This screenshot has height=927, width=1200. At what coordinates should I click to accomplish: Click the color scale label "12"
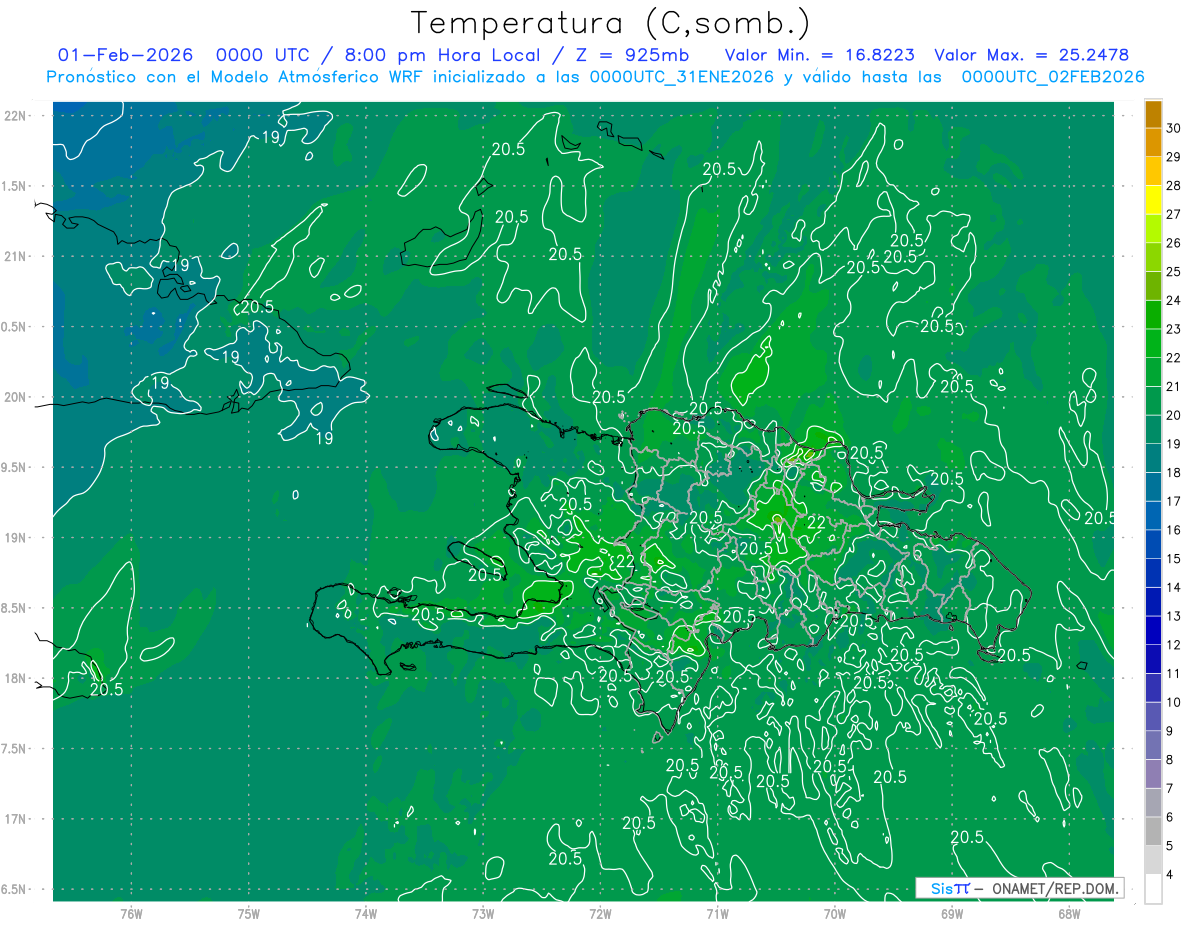[x=1174, y=645]
